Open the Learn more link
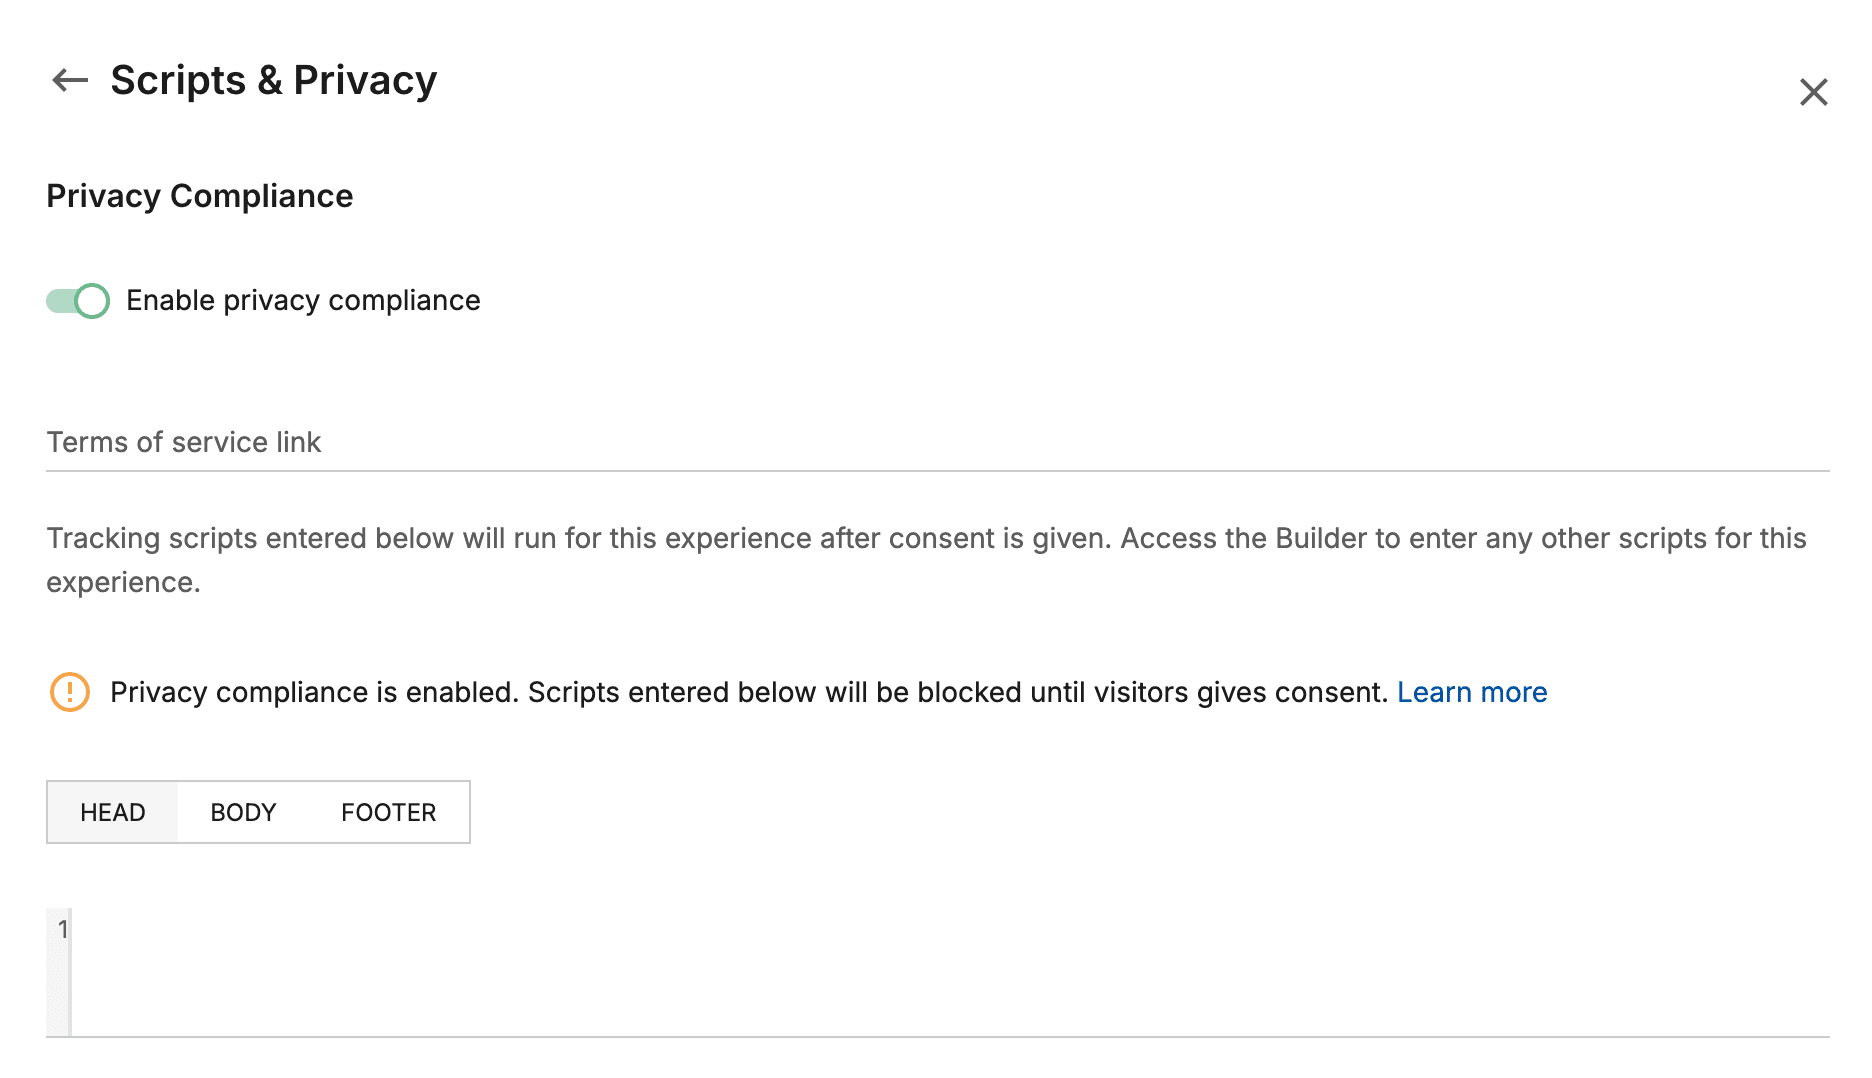 coord(1472,691)
